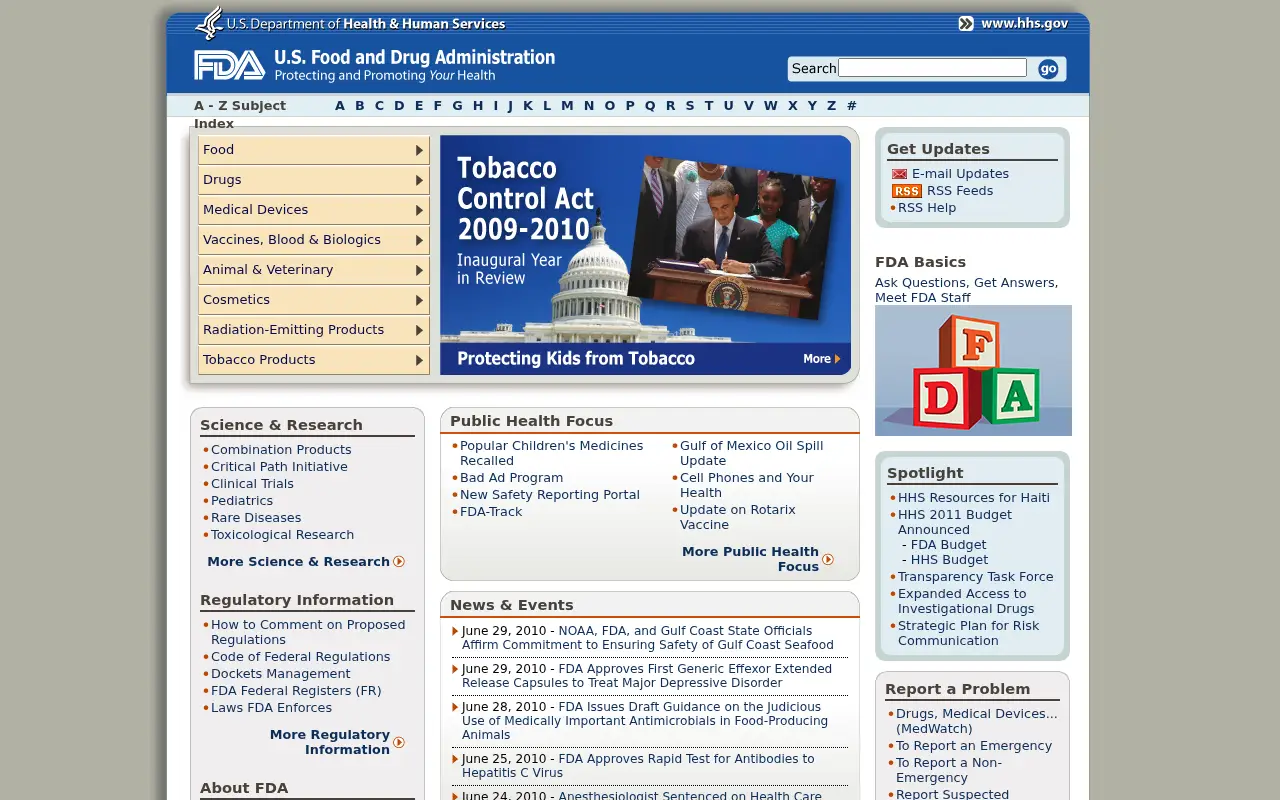Expand the Drugs menu arrow
Viewport: 1280px width, 800px height.
[x=419, y=180]
